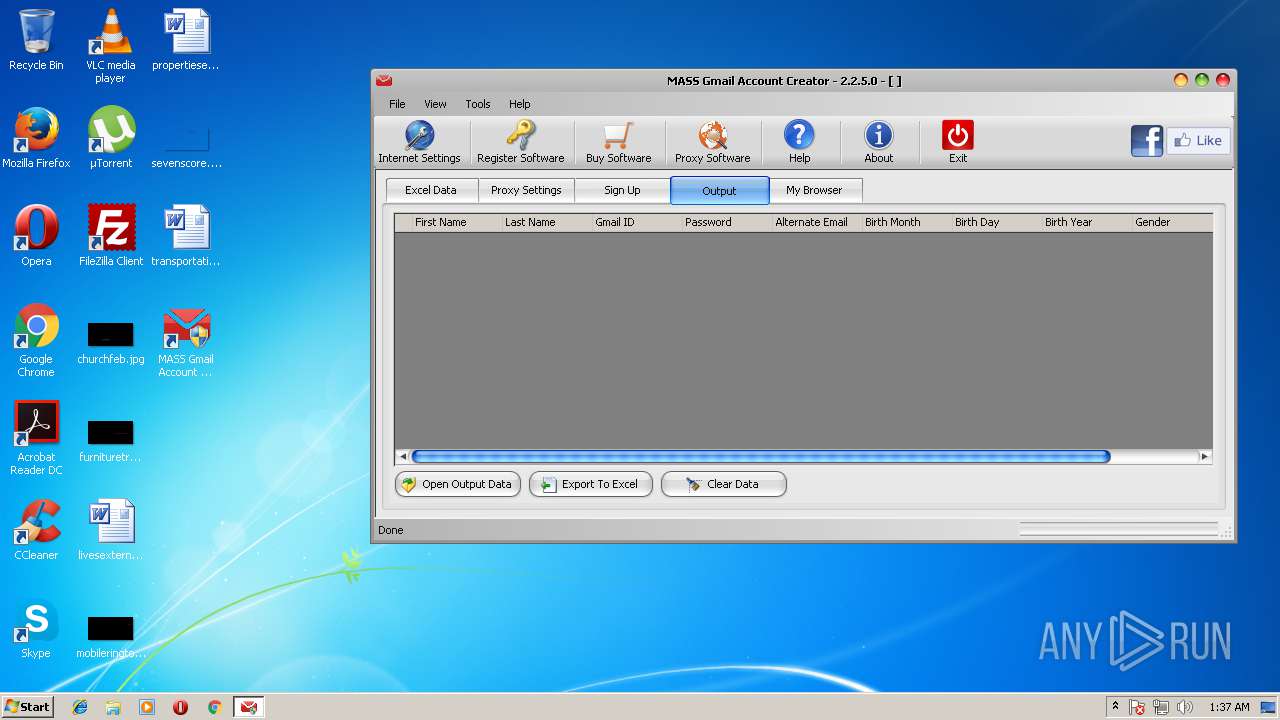Viewport: 1280px width, 720px height.
Task: Open the Windows Start menu
Action: (x=27, y=707)
